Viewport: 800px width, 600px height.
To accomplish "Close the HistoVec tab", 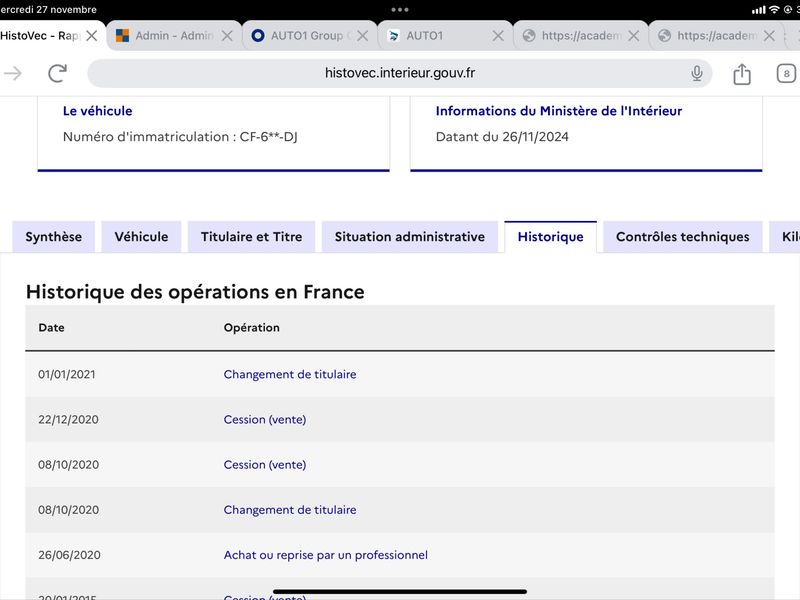I will coord(92,36).
